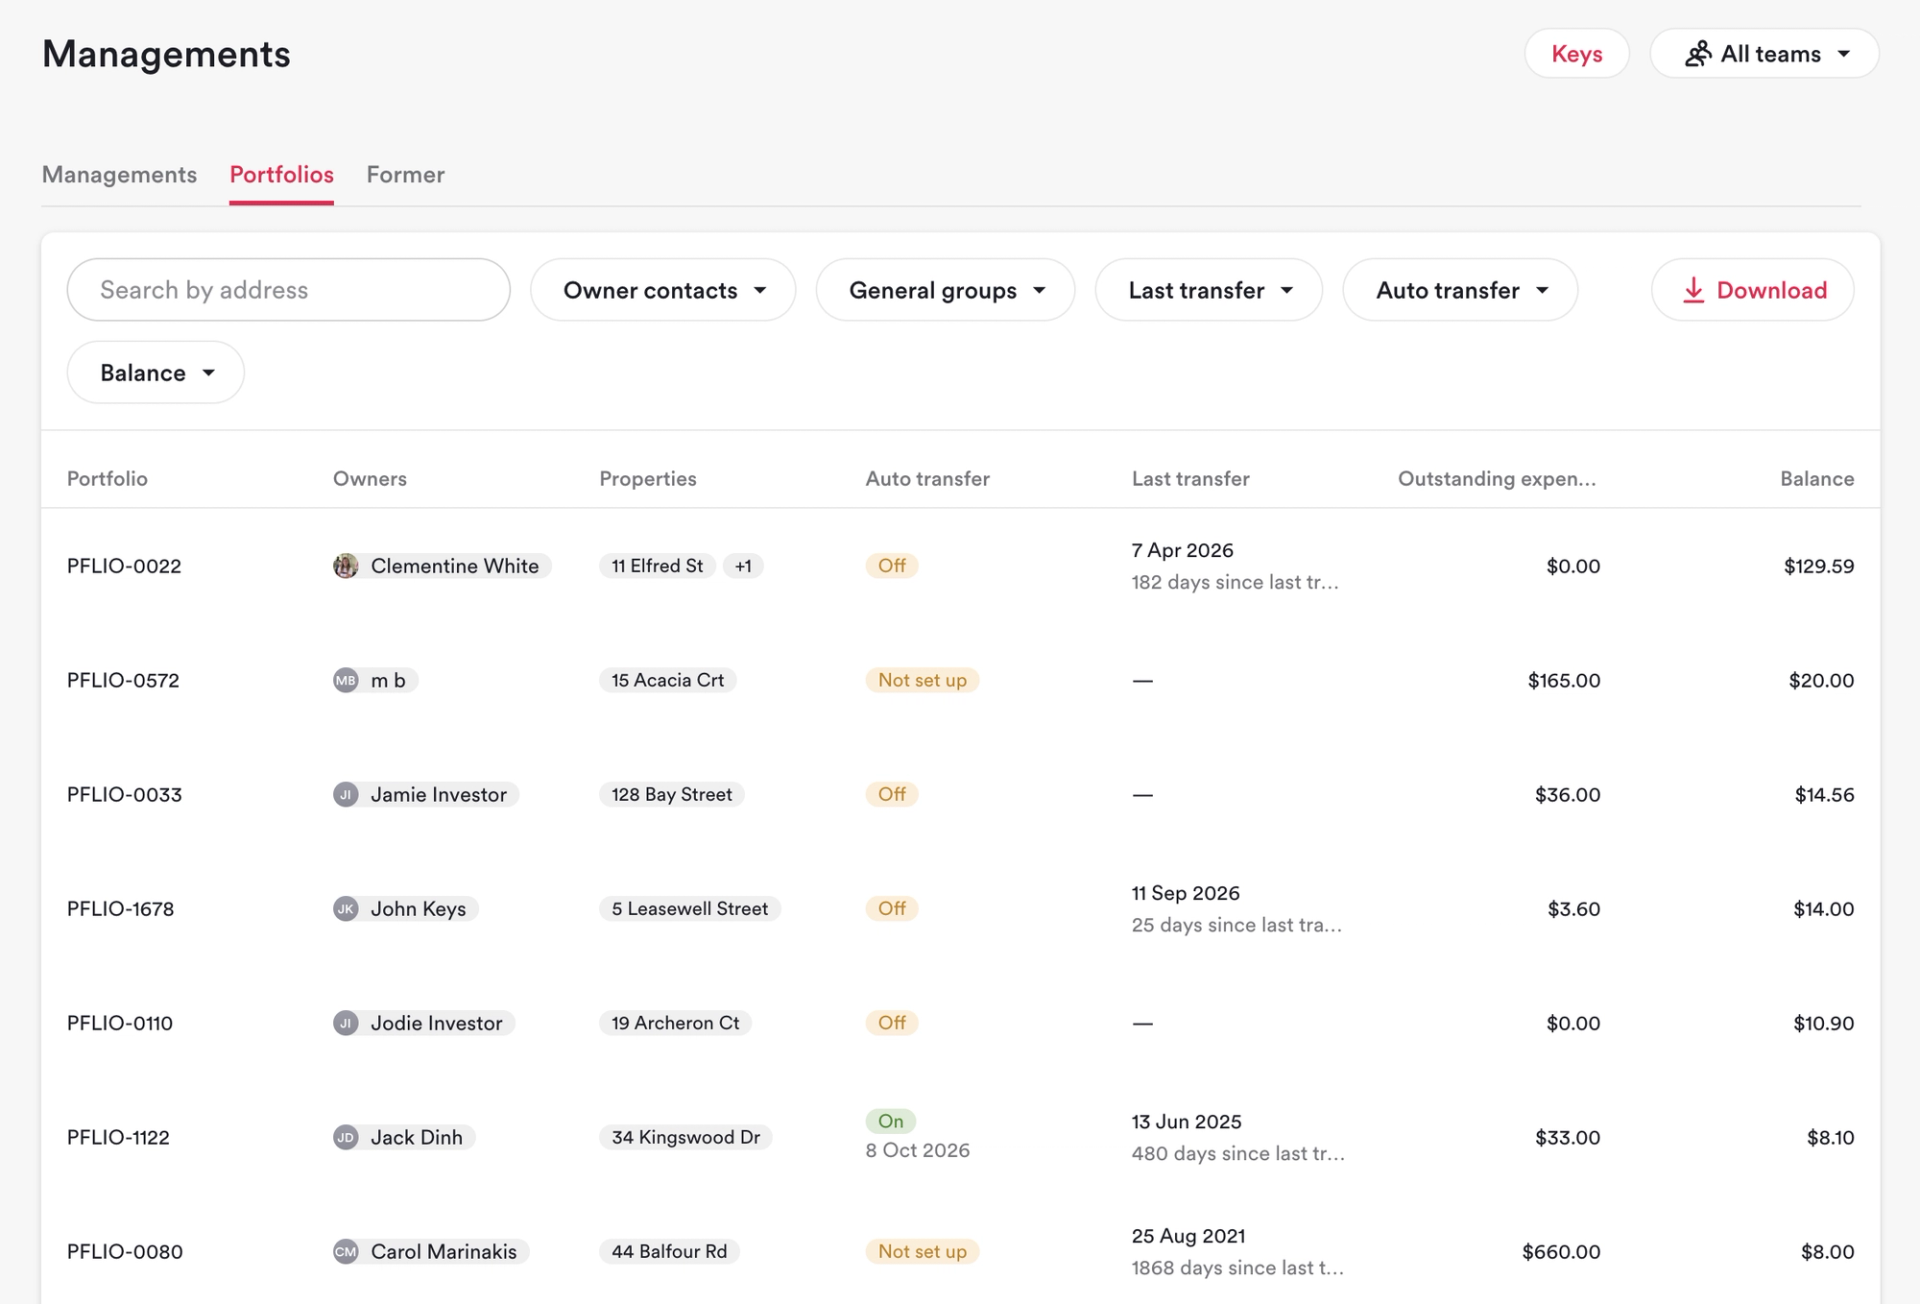The height and width of the screenshot is (1304, 1920).
Task: Click the Balance column header
Action: tap(1817, 478)
